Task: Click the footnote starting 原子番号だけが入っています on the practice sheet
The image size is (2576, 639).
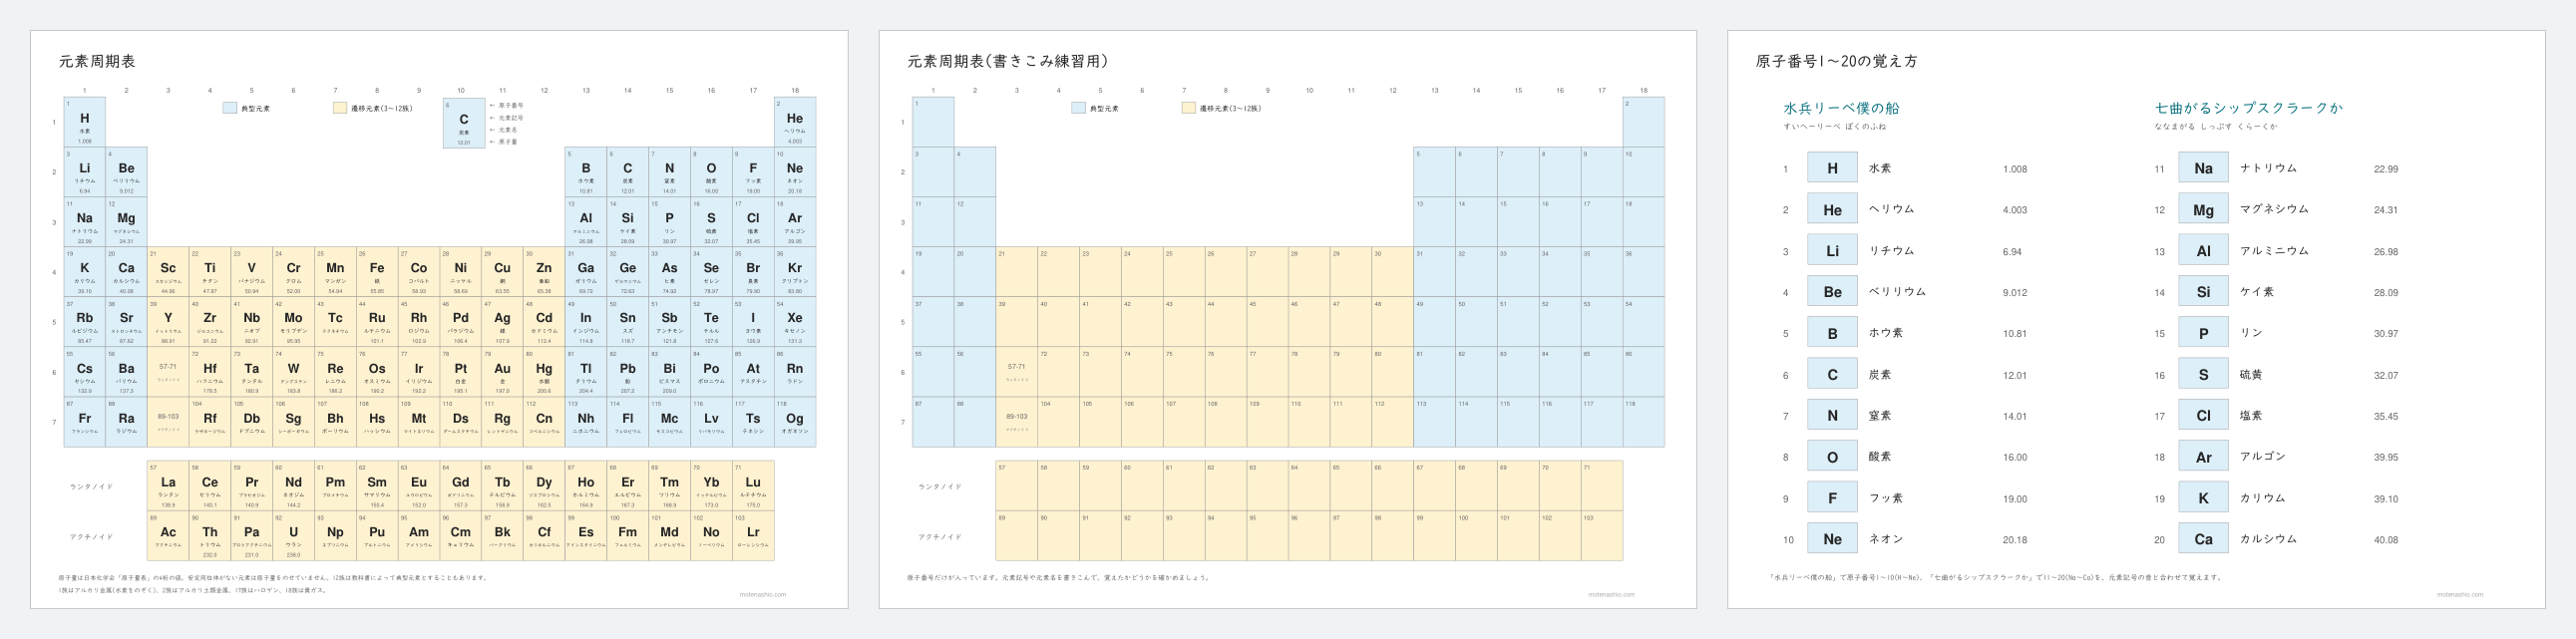Action: tap(1059, 578)
